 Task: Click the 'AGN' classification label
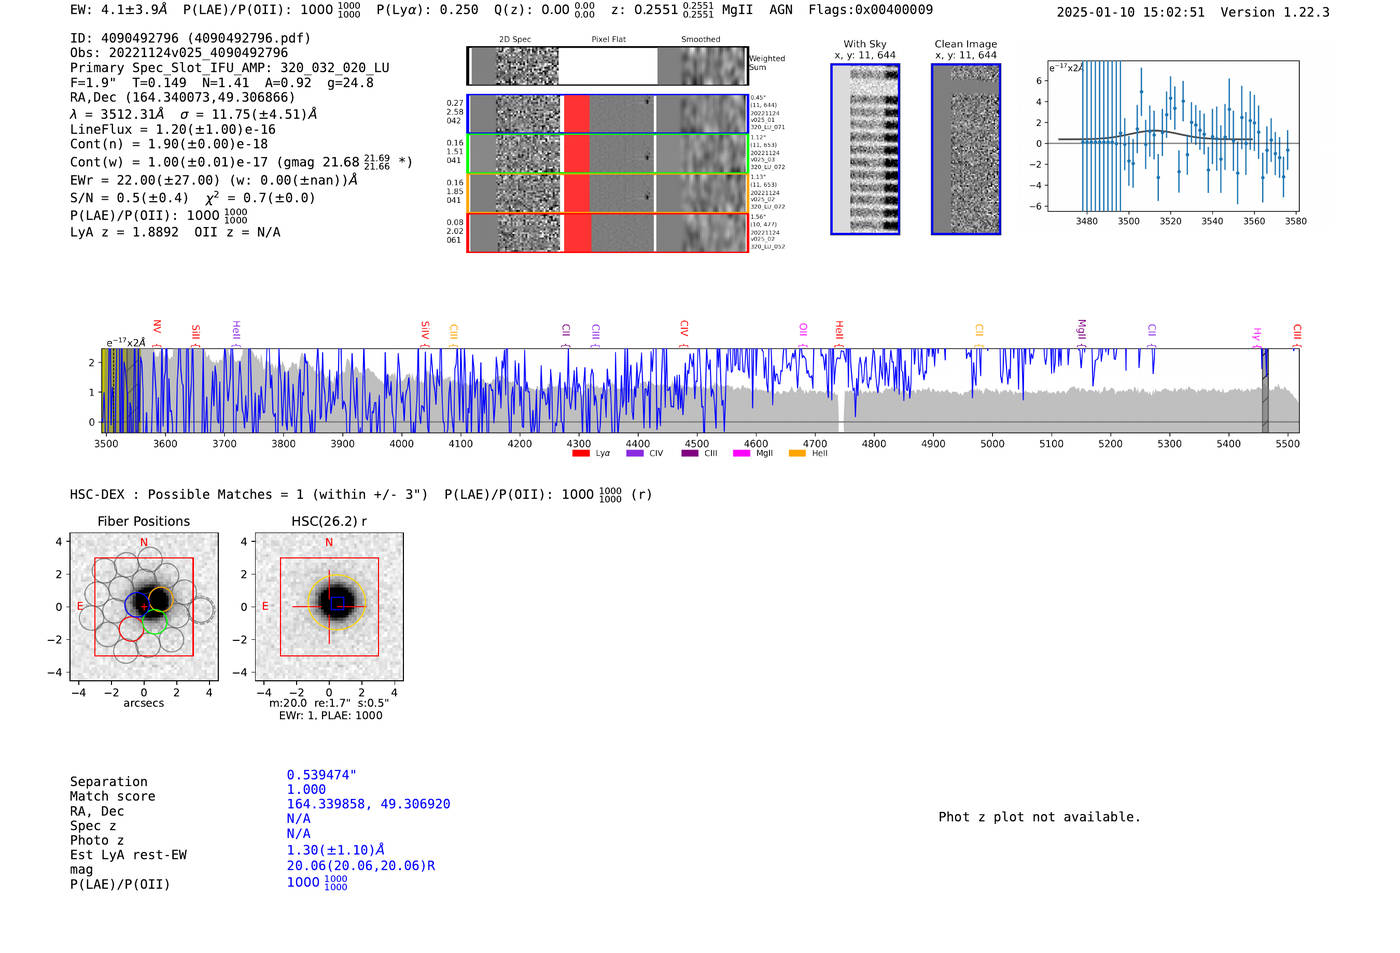pyautogui.click(x=781, y=9)
